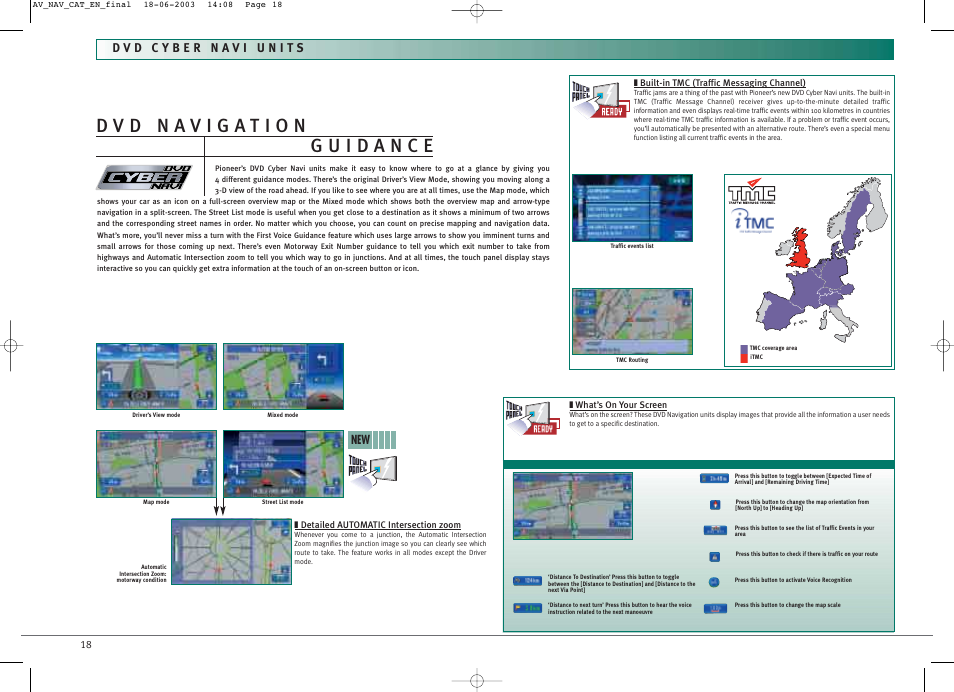954x692 pixels.
Task: Open the Street List mode screenshot
Action: (x=283, y=464)
